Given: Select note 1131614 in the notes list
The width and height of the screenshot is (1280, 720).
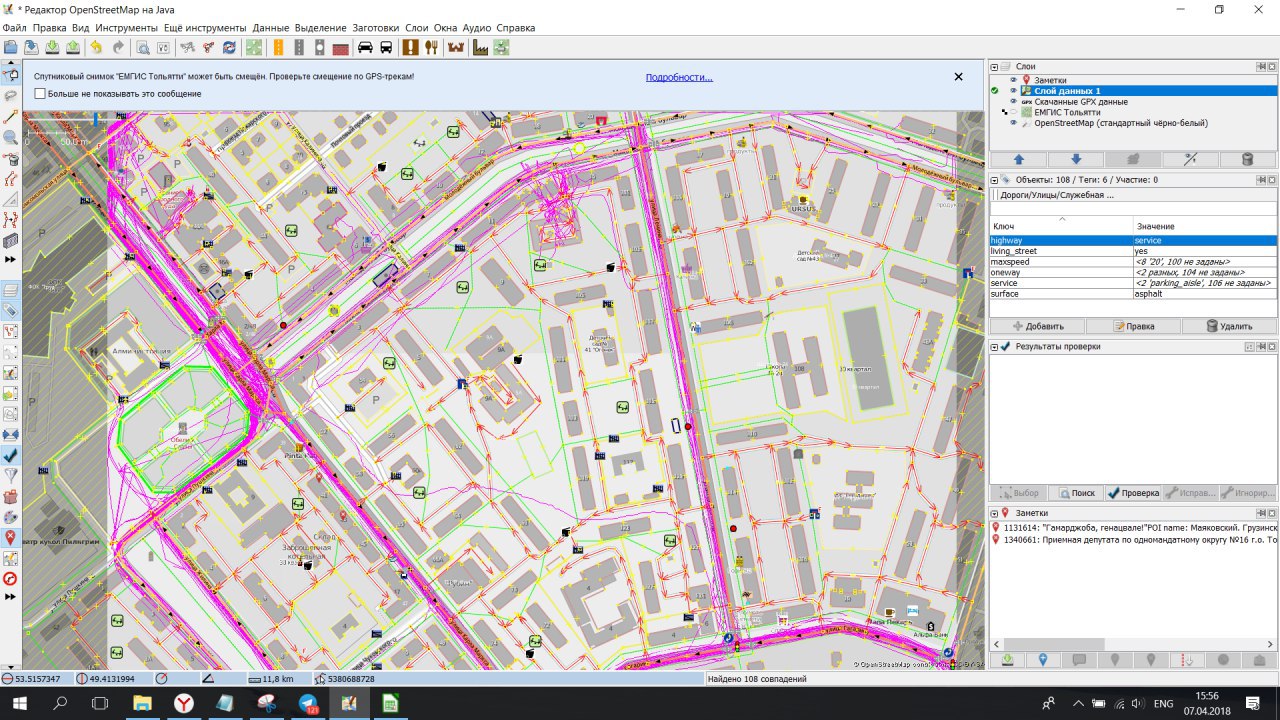Looking at the screenshot, I should coord(1133,527).
